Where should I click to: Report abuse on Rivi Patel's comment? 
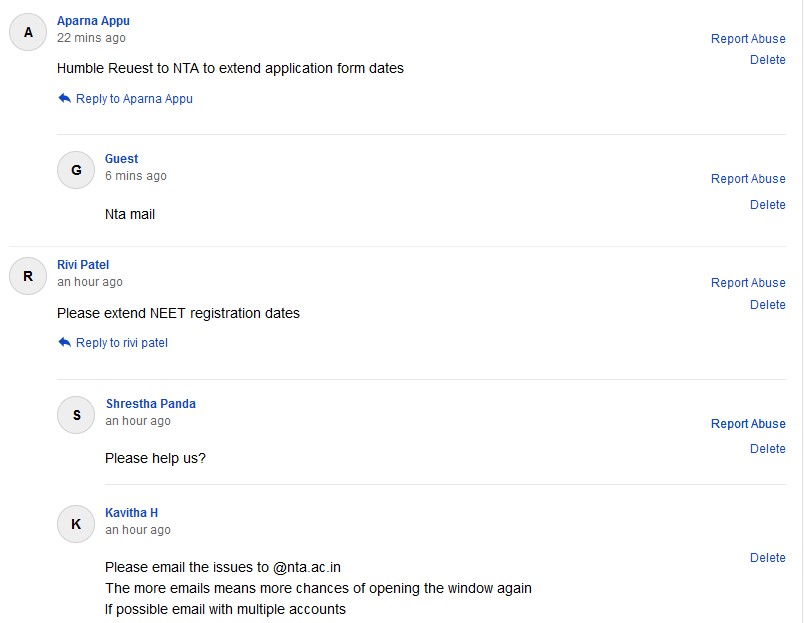(748, 283)
